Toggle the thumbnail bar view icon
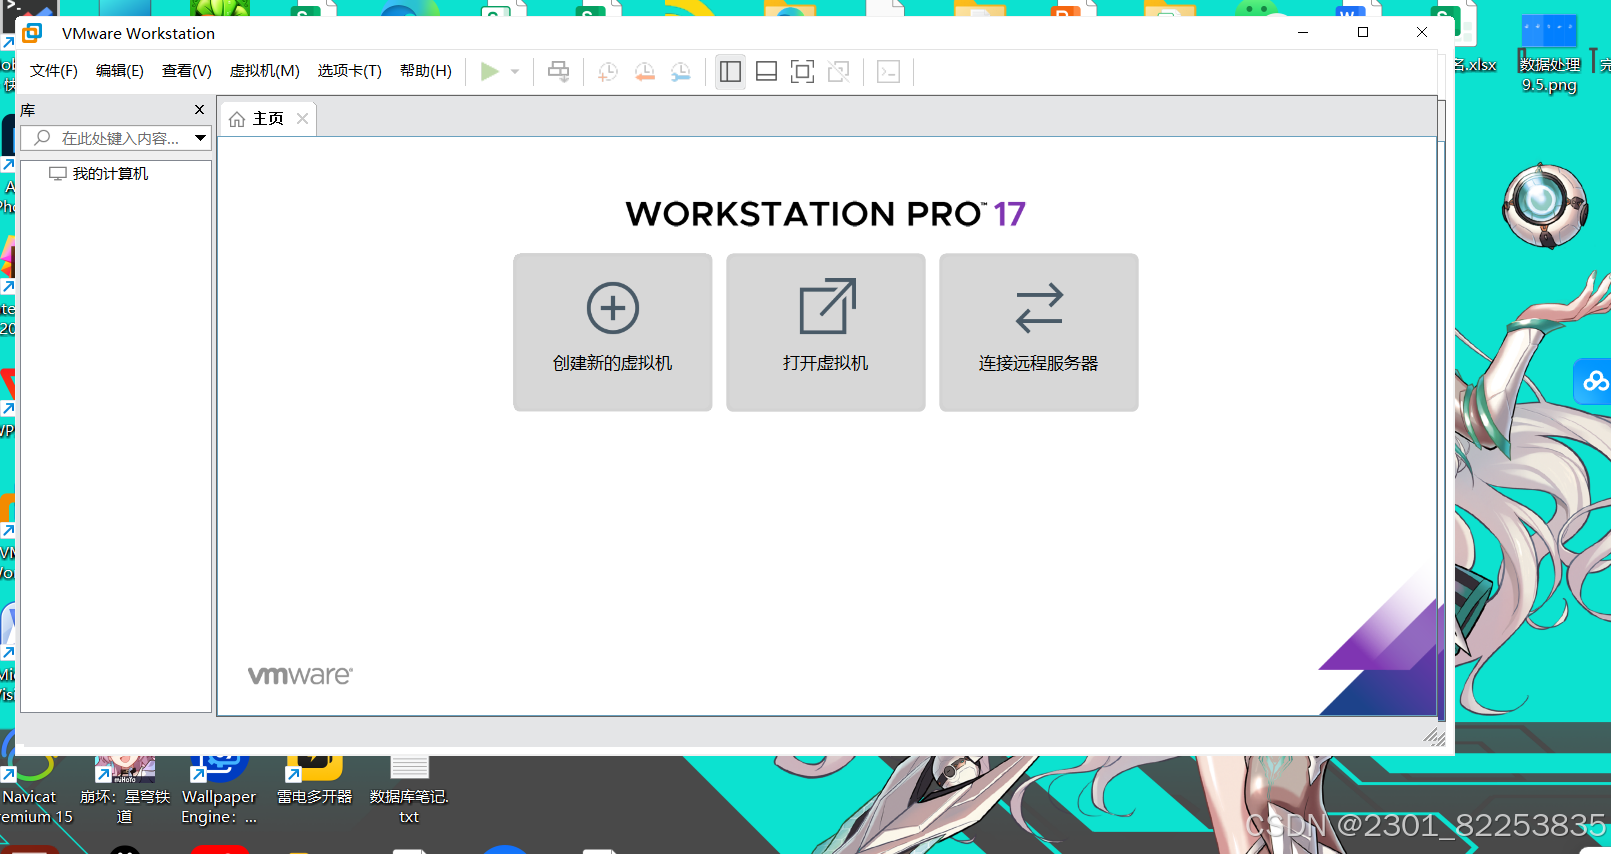This screenshot has height=854, width=1611. tap(767, 72)
